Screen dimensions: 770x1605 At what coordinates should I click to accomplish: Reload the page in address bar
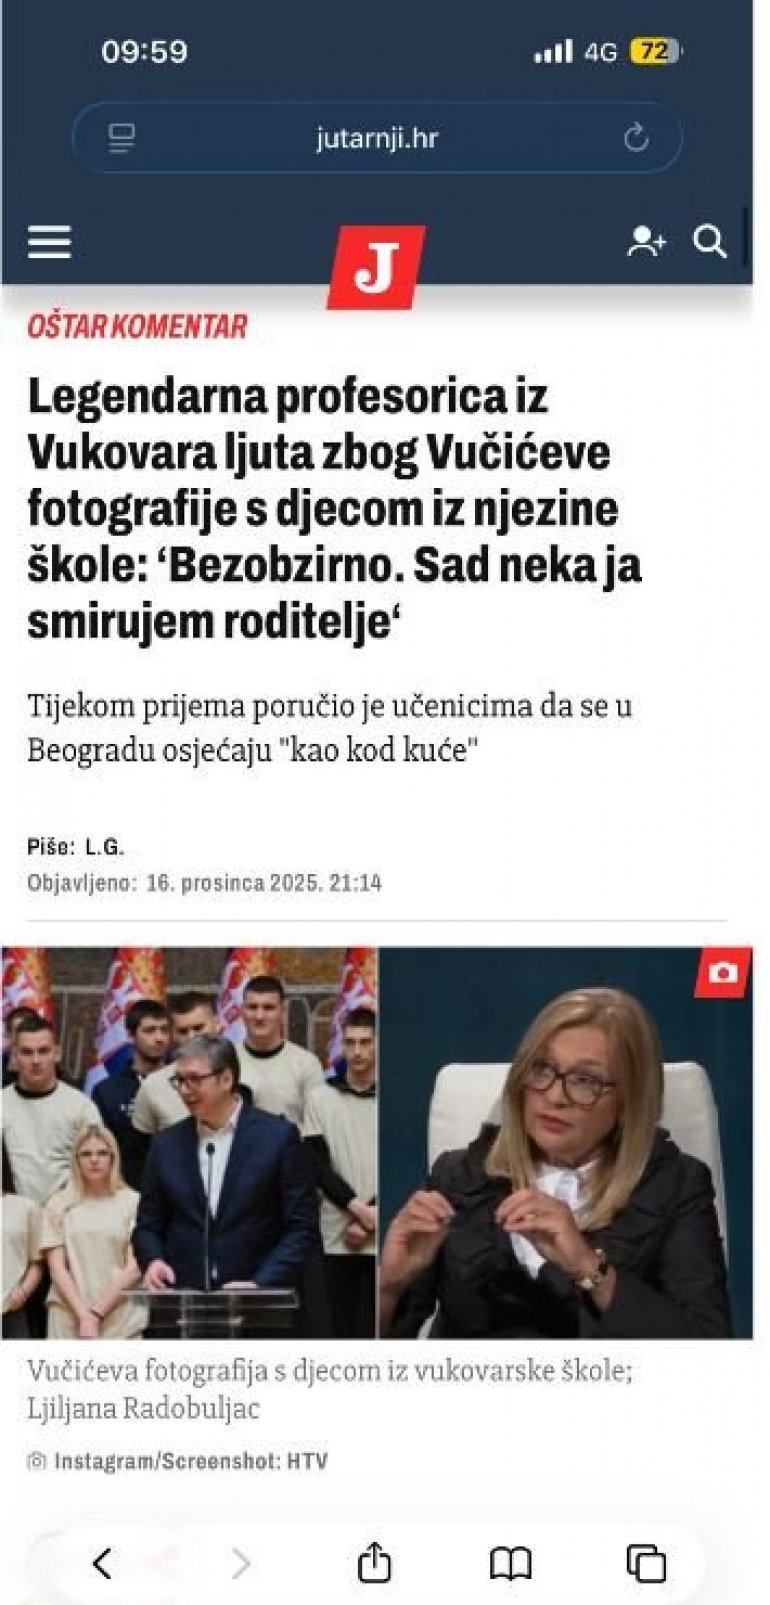click(x=636, y=138)
